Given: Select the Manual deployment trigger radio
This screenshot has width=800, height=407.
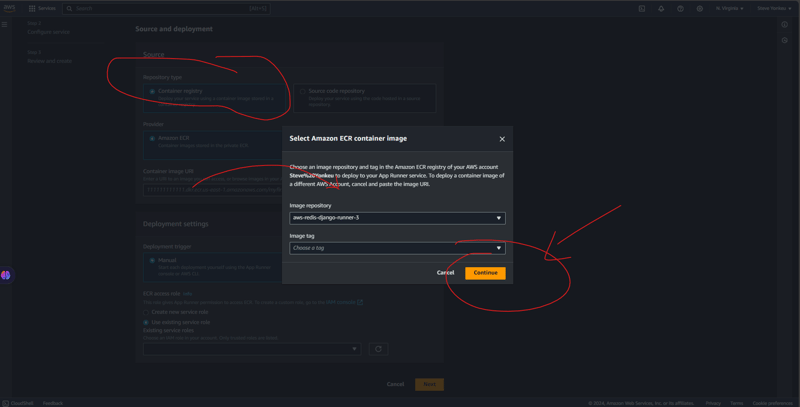Looking at the screenshot, I should (x=152, y=261).
